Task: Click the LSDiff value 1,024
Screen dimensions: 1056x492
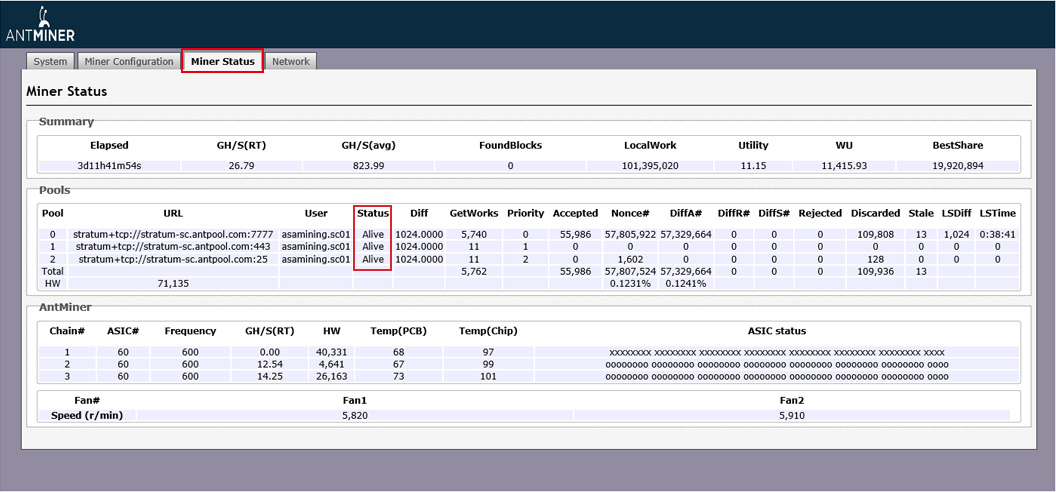Action: 956,234
